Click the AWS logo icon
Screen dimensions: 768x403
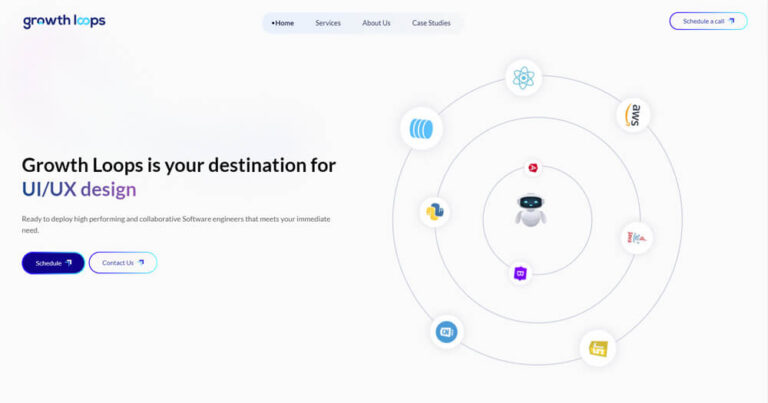point(632,114)
